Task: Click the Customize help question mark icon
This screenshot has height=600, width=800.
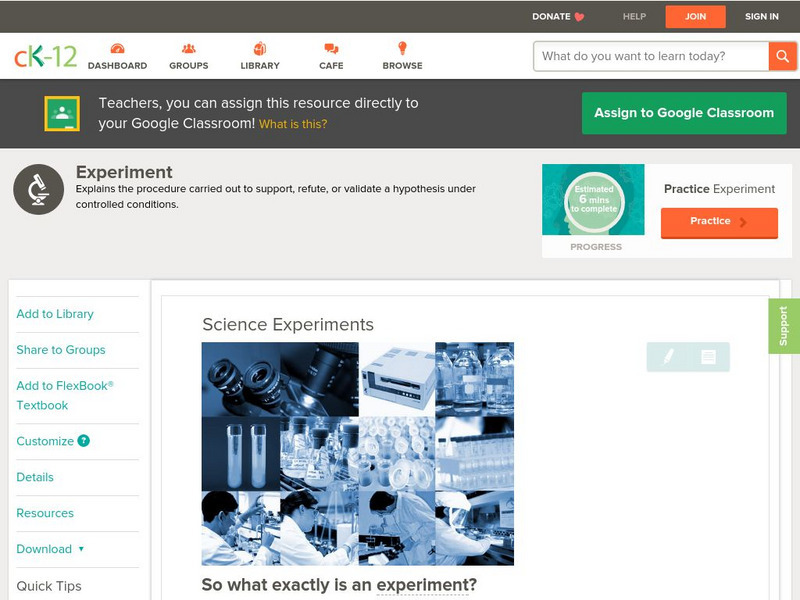Action: coord(83,441)
